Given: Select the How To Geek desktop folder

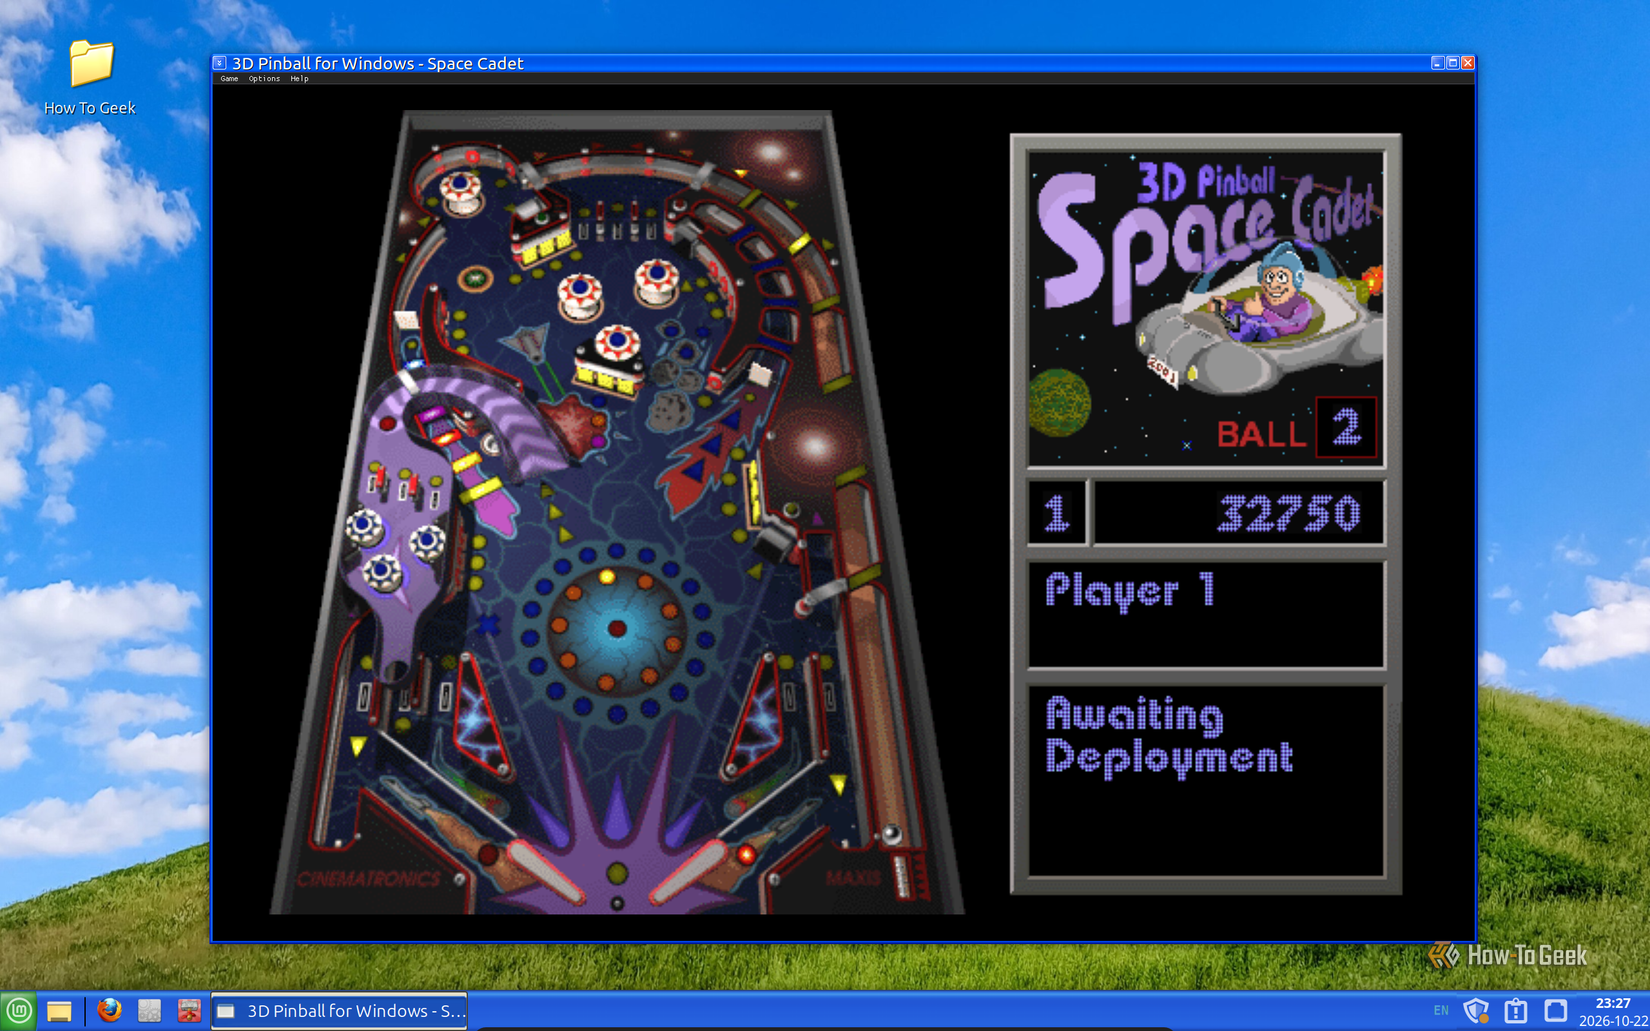Looking at the screenshot, I should tap(90, 78).
